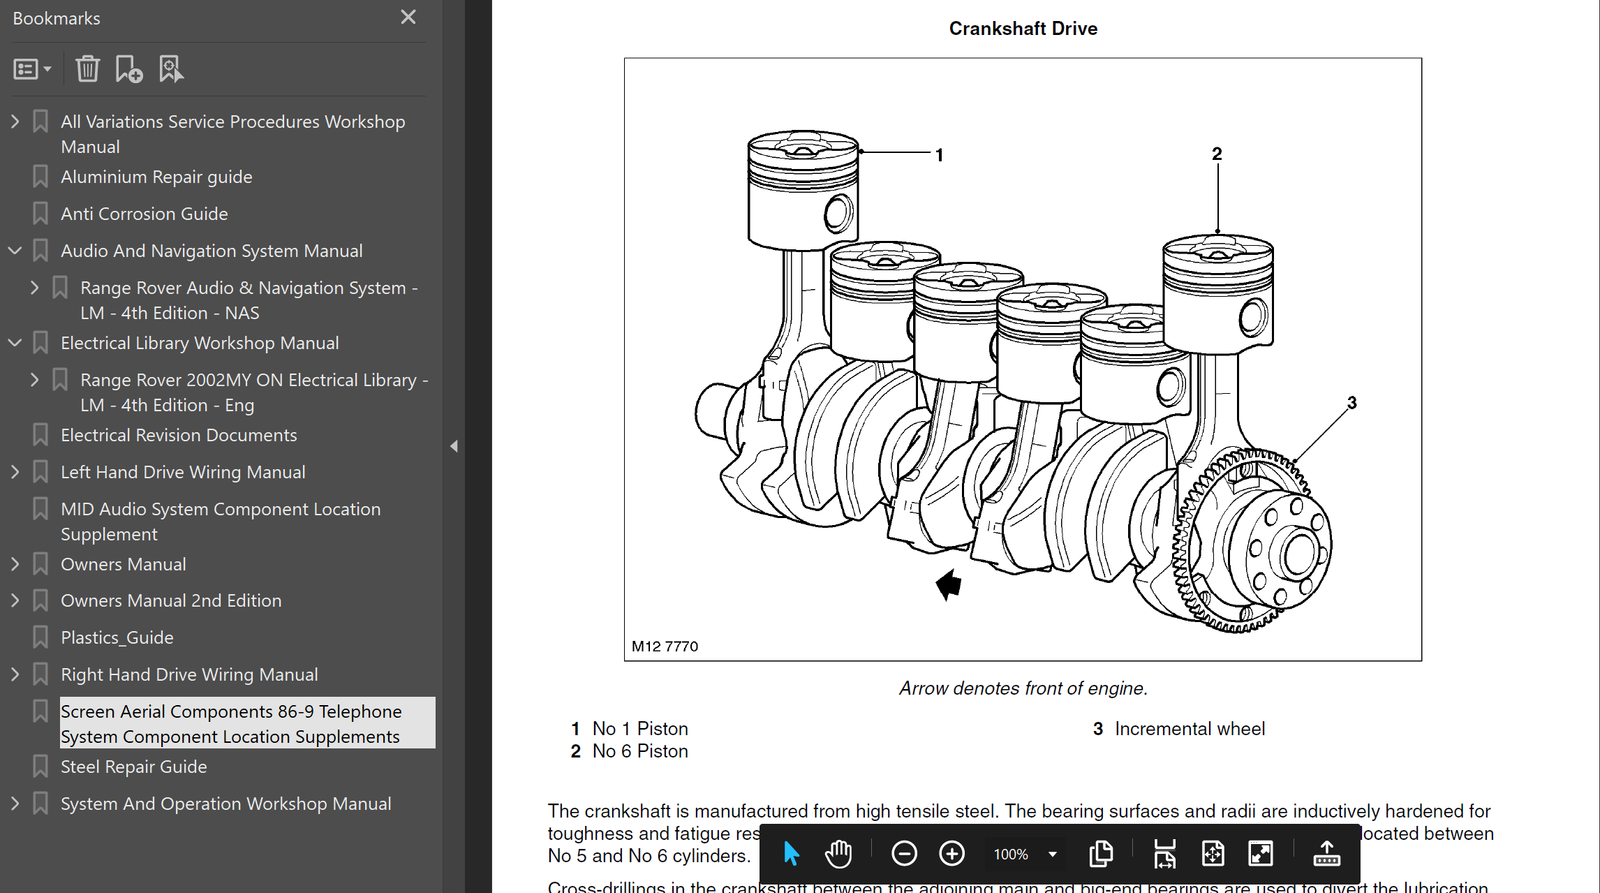Click the find bookmark icon
Viewport: 1600px width, 893px height.
[x=171, y=69]
